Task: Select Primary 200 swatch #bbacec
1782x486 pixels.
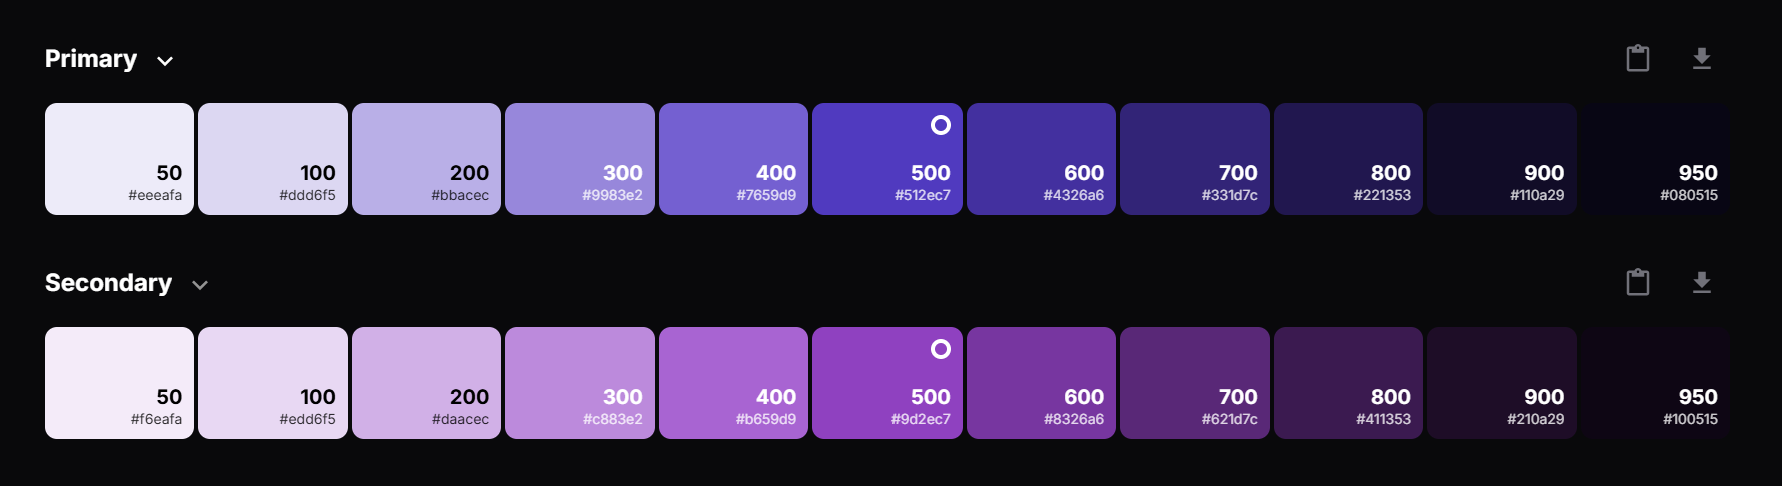Action: click(426, 159)
